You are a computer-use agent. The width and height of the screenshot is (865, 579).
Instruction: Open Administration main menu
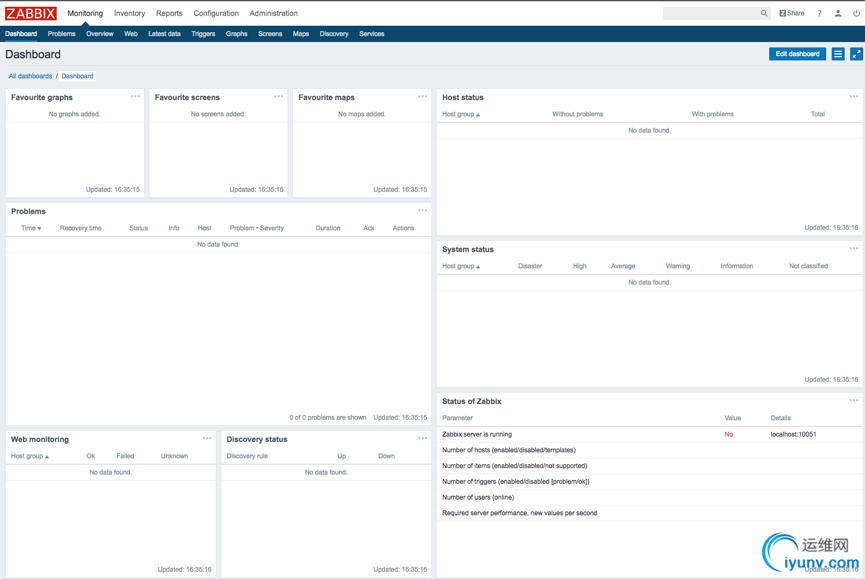click(273, 13)
